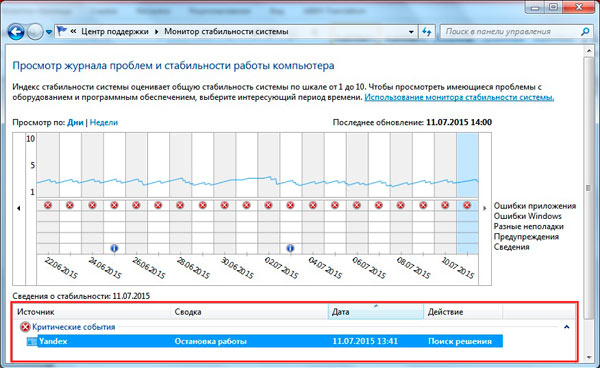Image resolution: width=600 pixels, height=368 pixels.
Task: Click the main vertical scrollbar thumb
Action: (x=589, y=187)
